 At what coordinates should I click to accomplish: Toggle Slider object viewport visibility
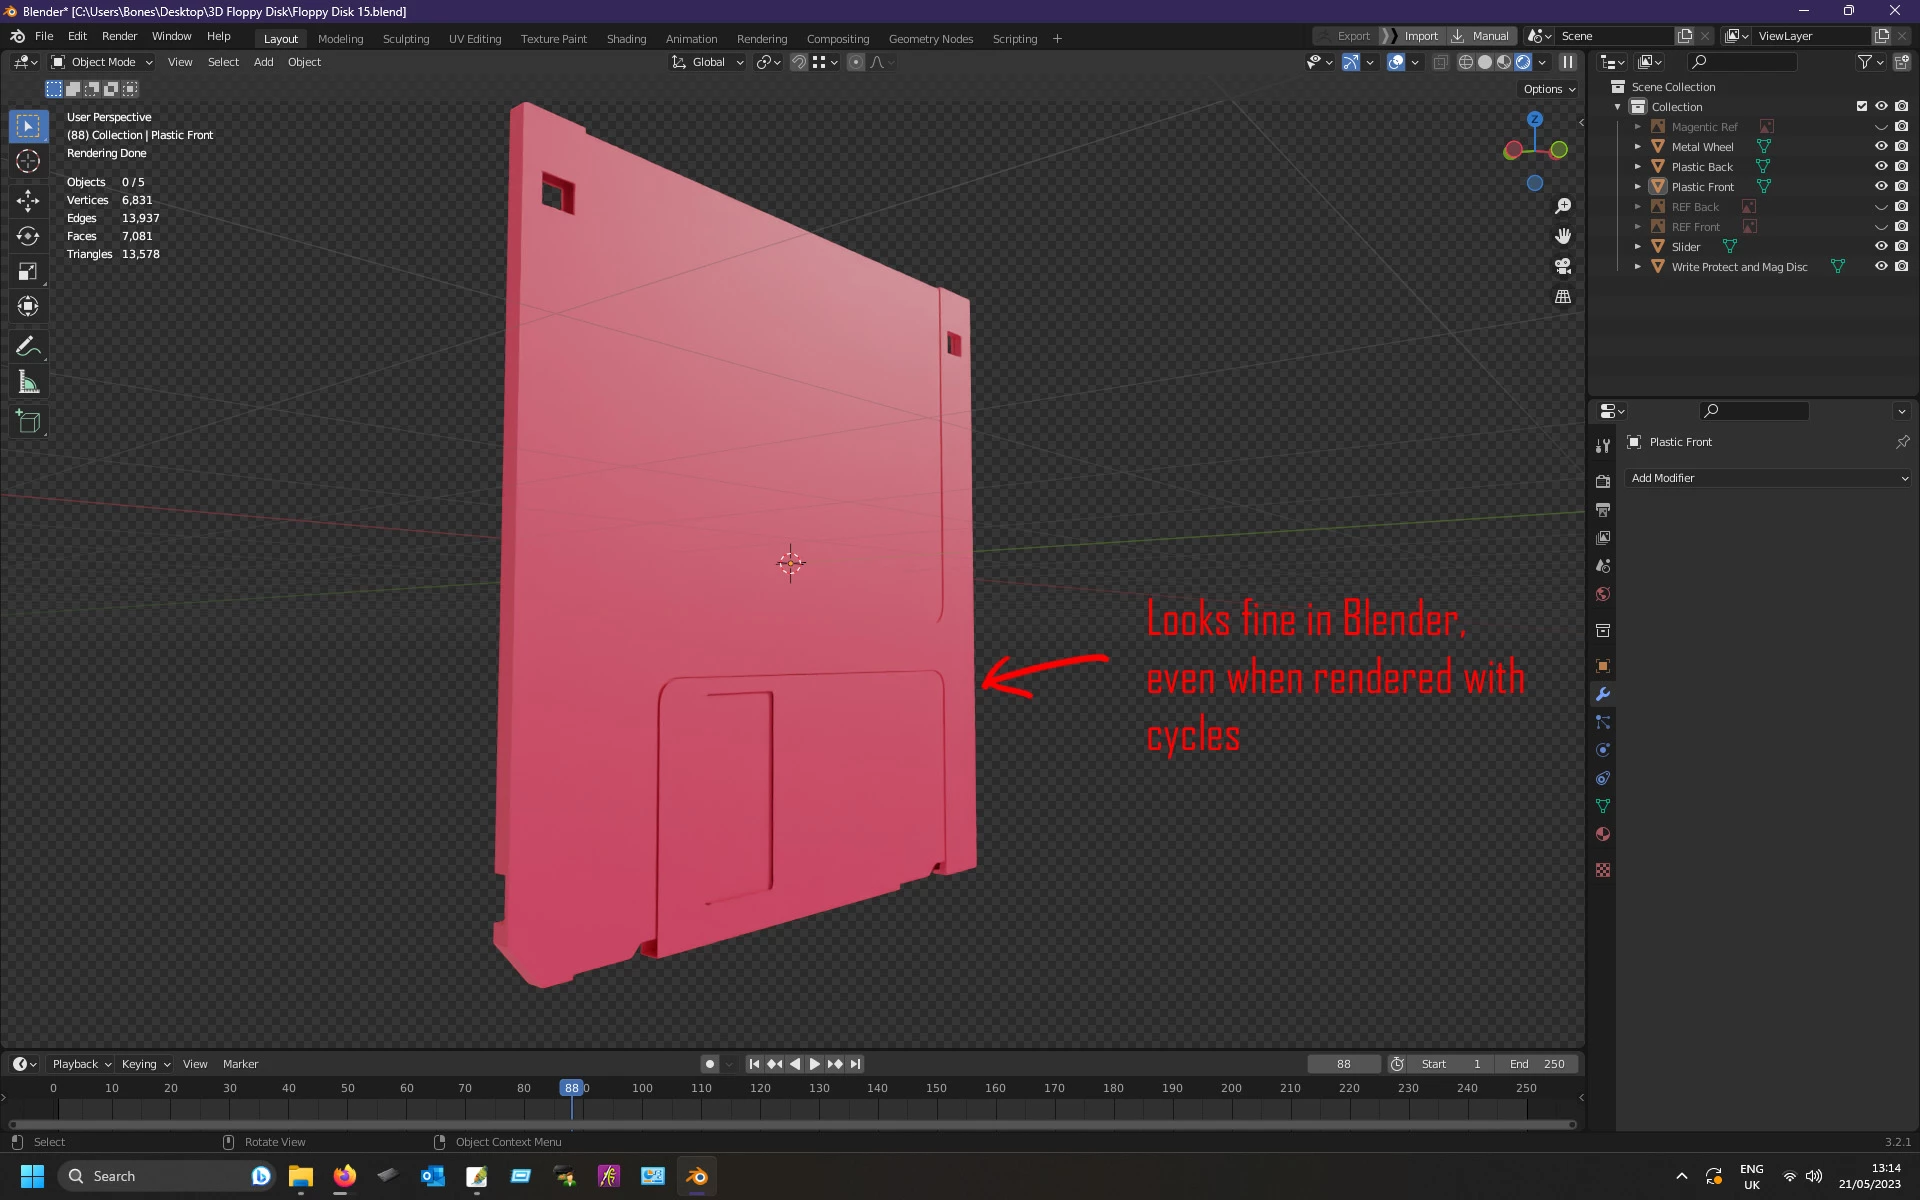pos(1881,246)
